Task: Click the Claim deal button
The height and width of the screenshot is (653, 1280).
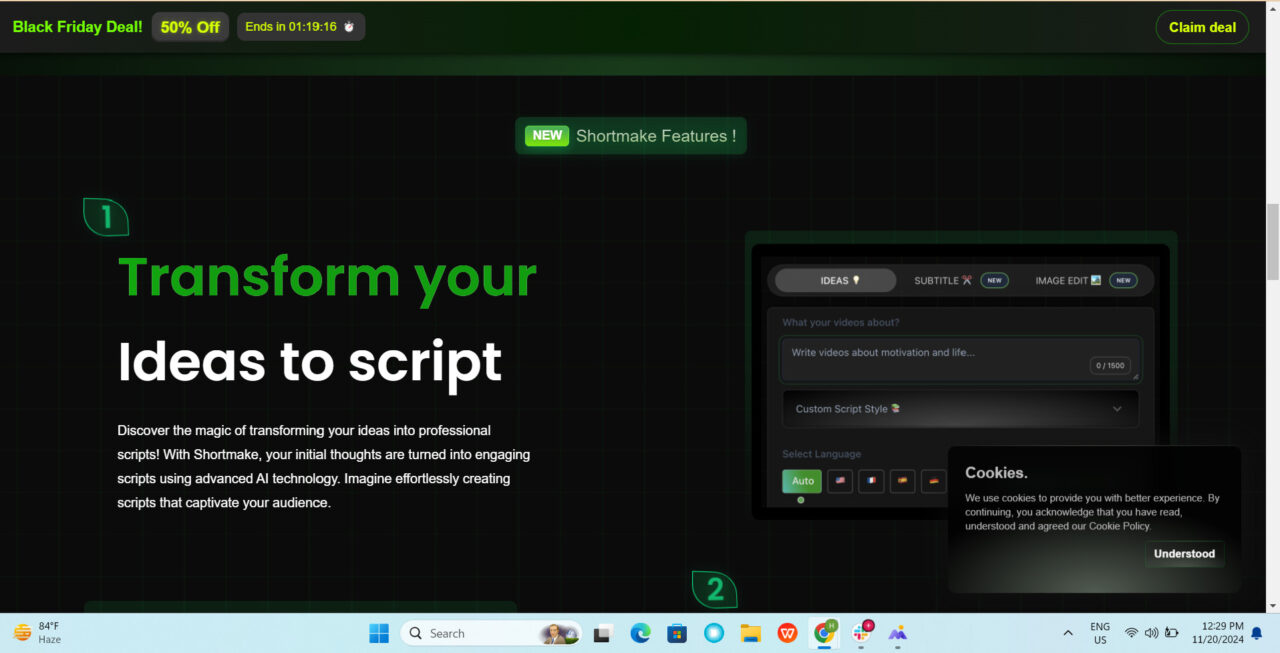Action: tap(1202, 27)
